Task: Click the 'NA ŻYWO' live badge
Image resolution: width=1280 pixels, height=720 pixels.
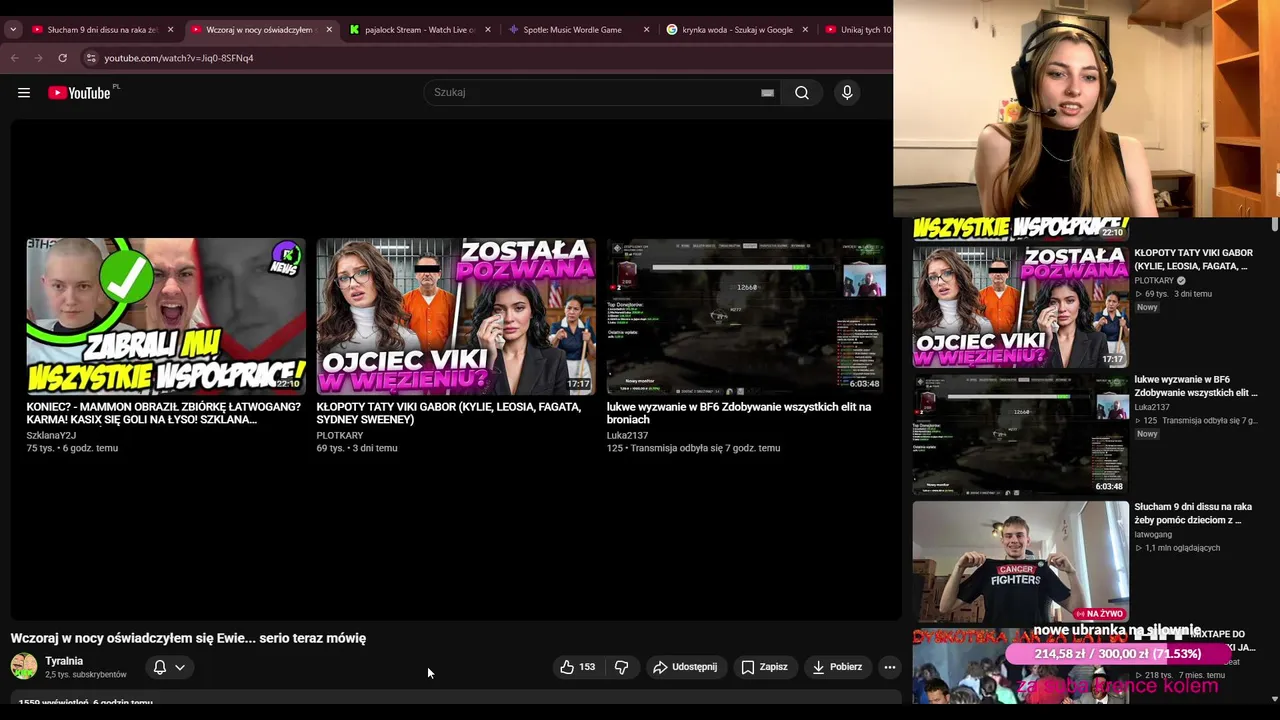Action: coord(1099,613)
